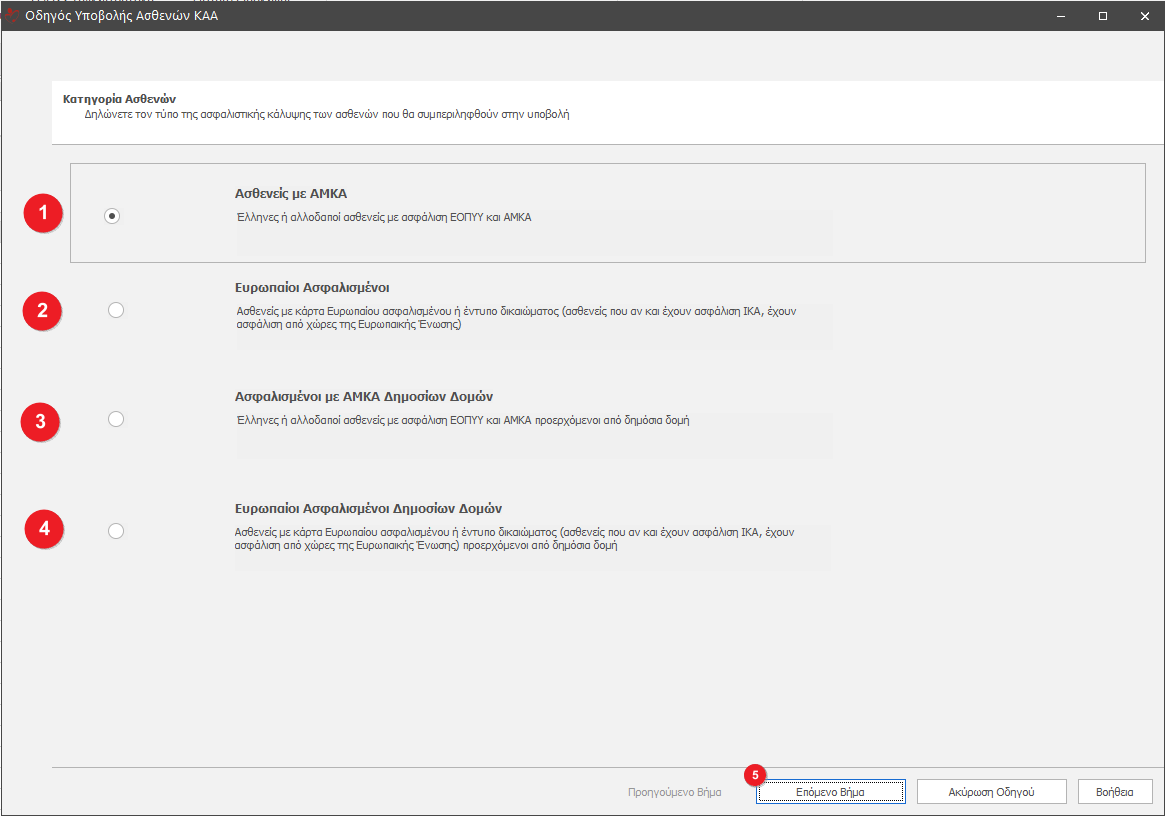1165x816 pixels.
Task: Cancel the wizard via 'Ακύρωση Οδηγού'
Action: coord(991,792)
